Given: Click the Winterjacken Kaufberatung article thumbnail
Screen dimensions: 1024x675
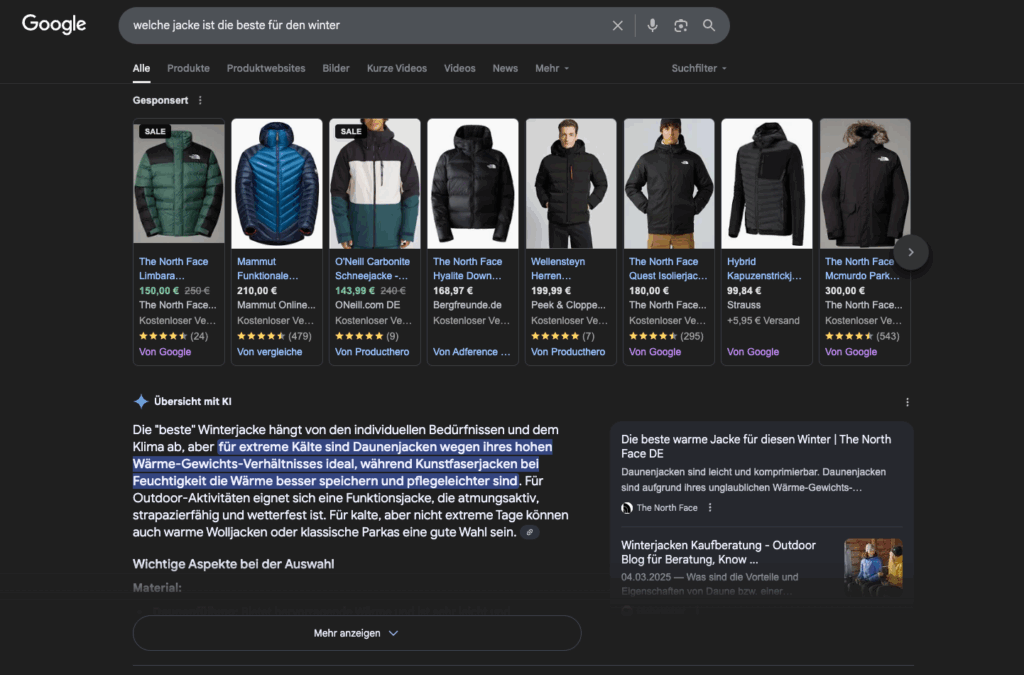Looking at the screenshot, I should (x=873, y=567).
